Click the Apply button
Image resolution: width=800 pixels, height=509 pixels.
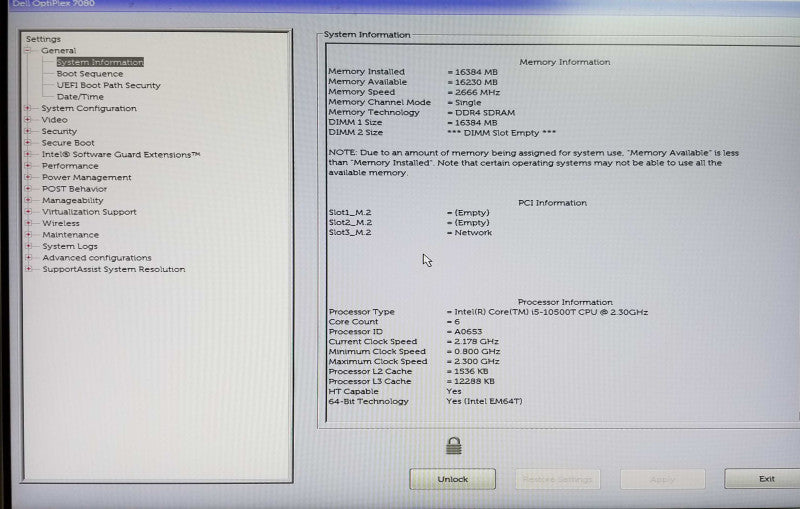(662, 479)
